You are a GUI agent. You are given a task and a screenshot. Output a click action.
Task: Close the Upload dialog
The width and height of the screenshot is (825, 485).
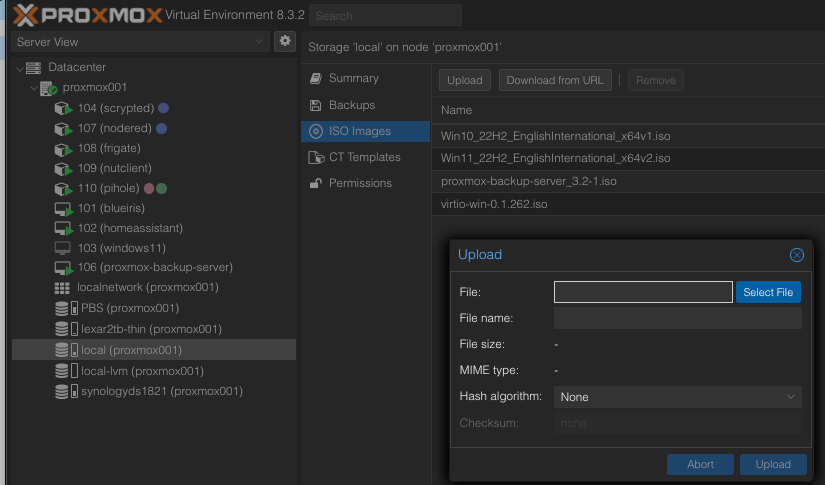coord(797,255)
